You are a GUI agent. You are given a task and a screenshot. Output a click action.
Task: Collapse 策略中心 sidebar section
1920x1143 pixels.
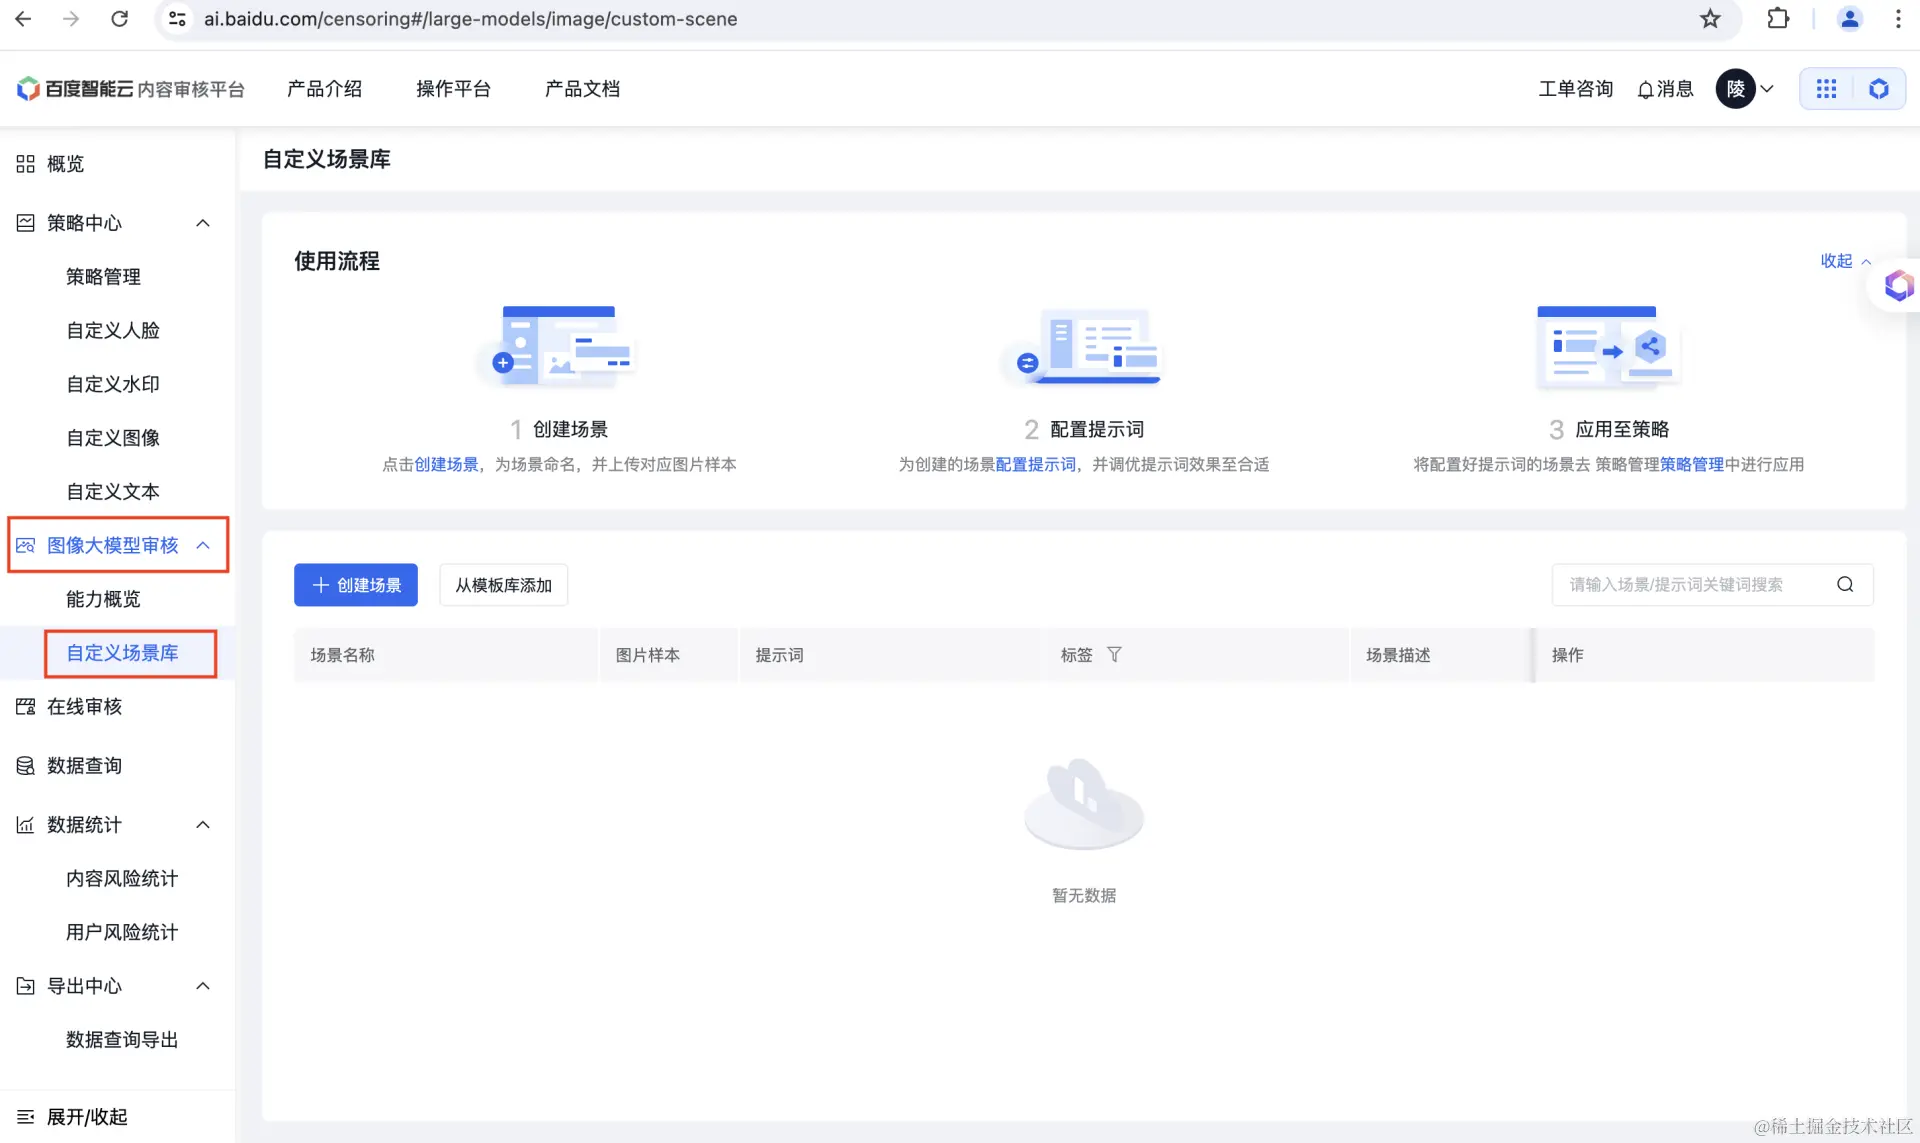point(203,223)
